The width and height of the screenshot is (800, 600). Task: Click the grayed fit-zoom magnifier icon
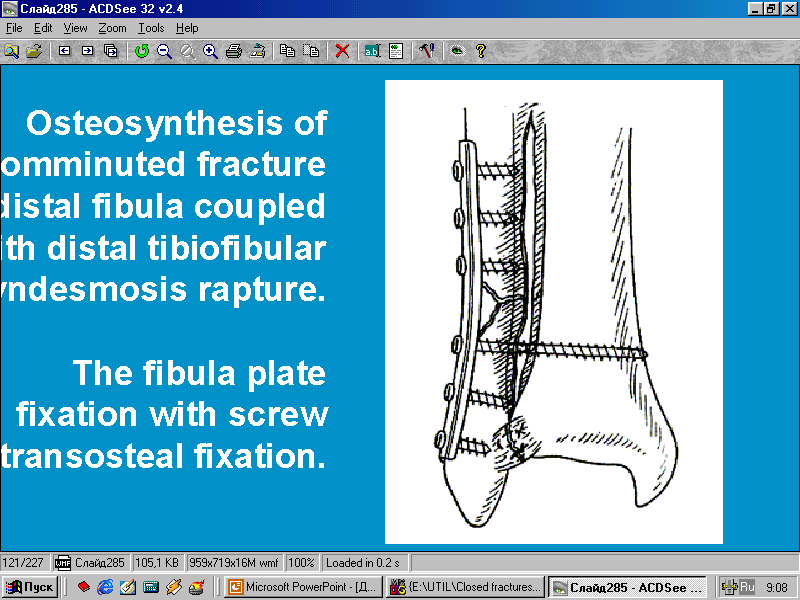[x=187, y=51]
